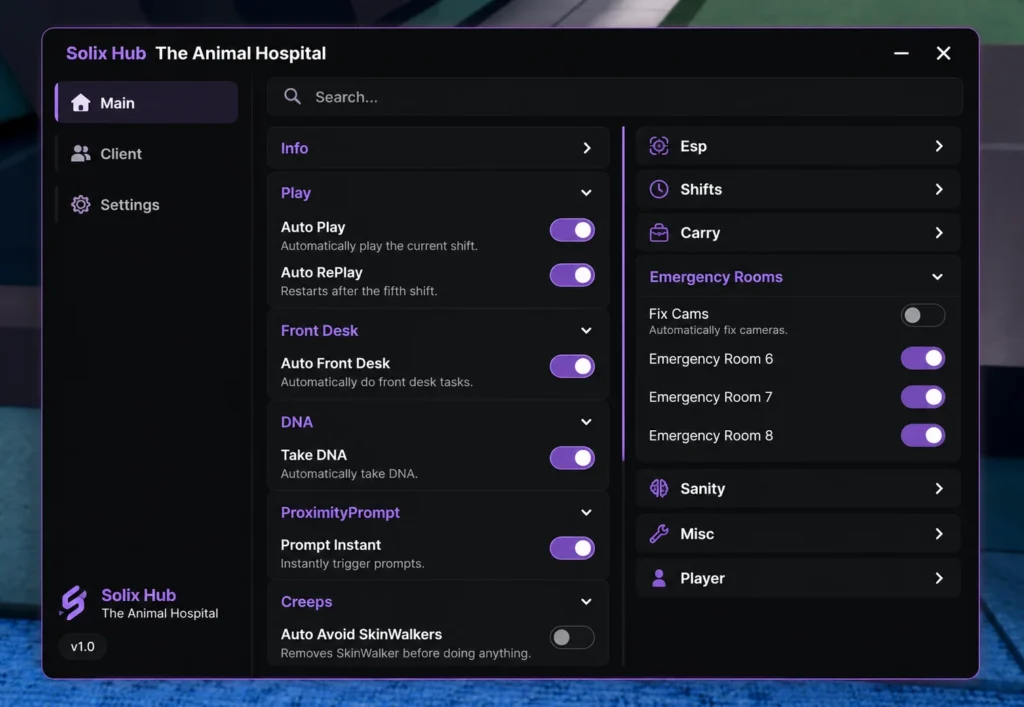Click the Sanity label
Viewport: 1024px width, 707px height.
click(703, 489)
